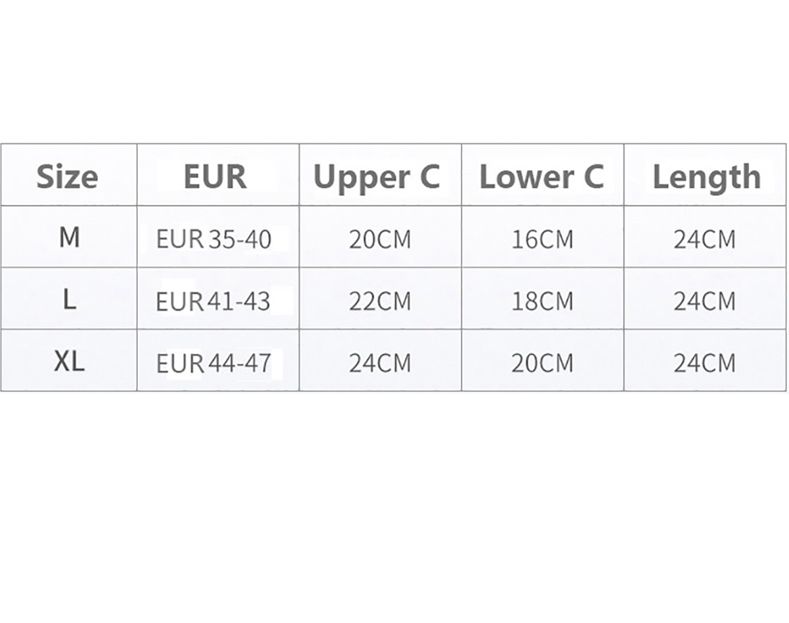Click the 20CM Upper C cell

click(x=379, y=240)
